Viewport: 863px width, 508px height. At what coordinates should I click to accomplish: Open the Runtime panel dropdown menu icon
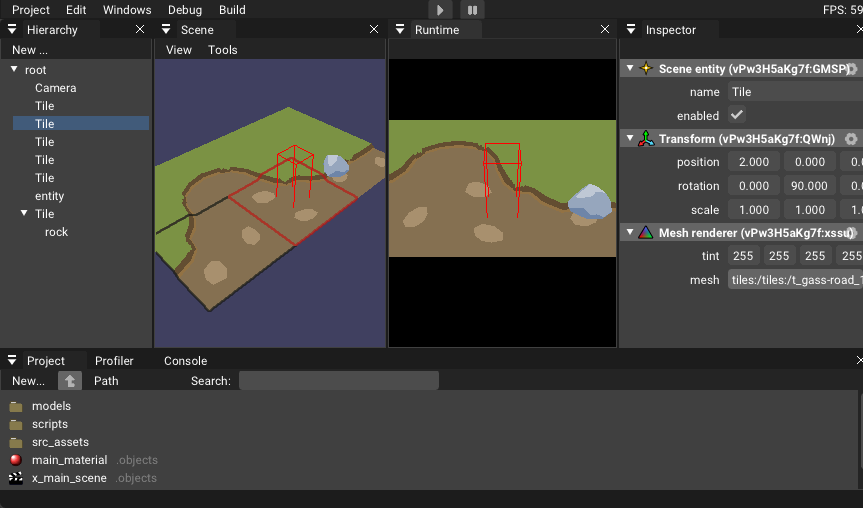point(400,29)
